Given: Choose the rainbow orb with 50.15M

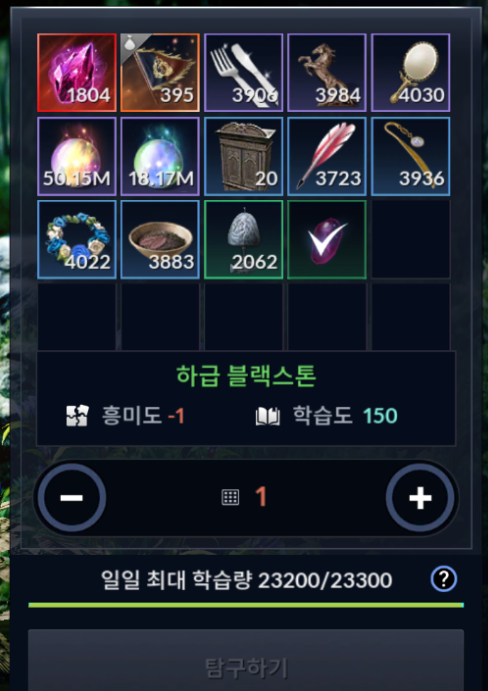Looking at the screenshot, I should click(77, 156).
